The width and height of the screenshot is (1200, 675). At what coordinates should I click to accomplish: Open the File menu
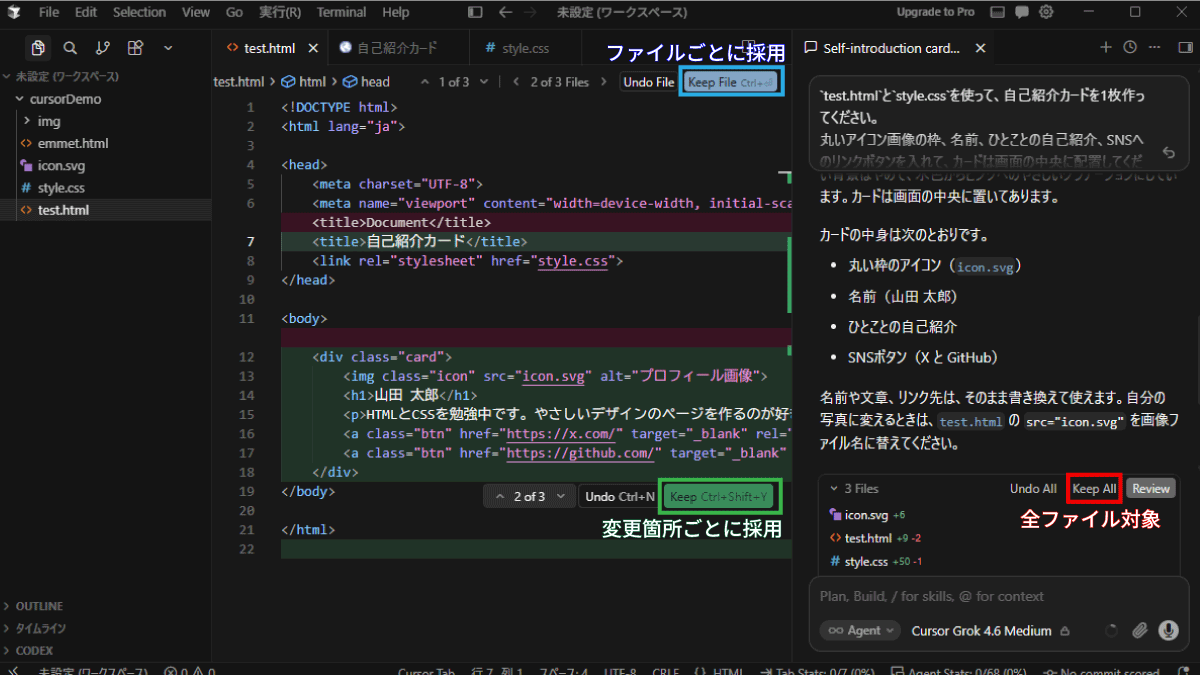(x=49, y=12)
